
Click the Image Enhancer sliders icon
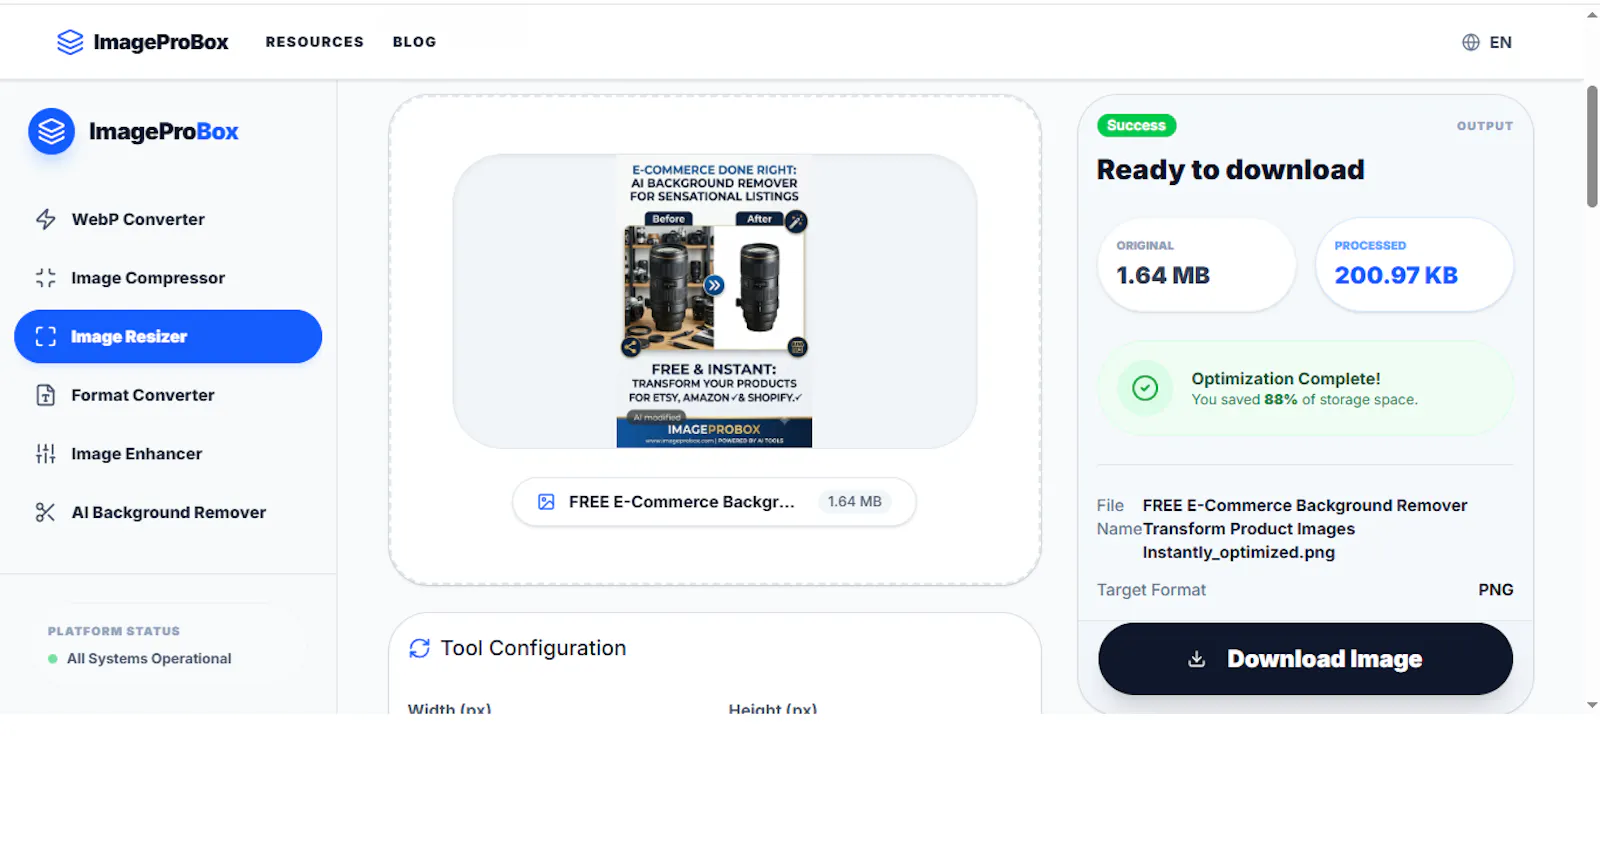[x=46, y=454]
